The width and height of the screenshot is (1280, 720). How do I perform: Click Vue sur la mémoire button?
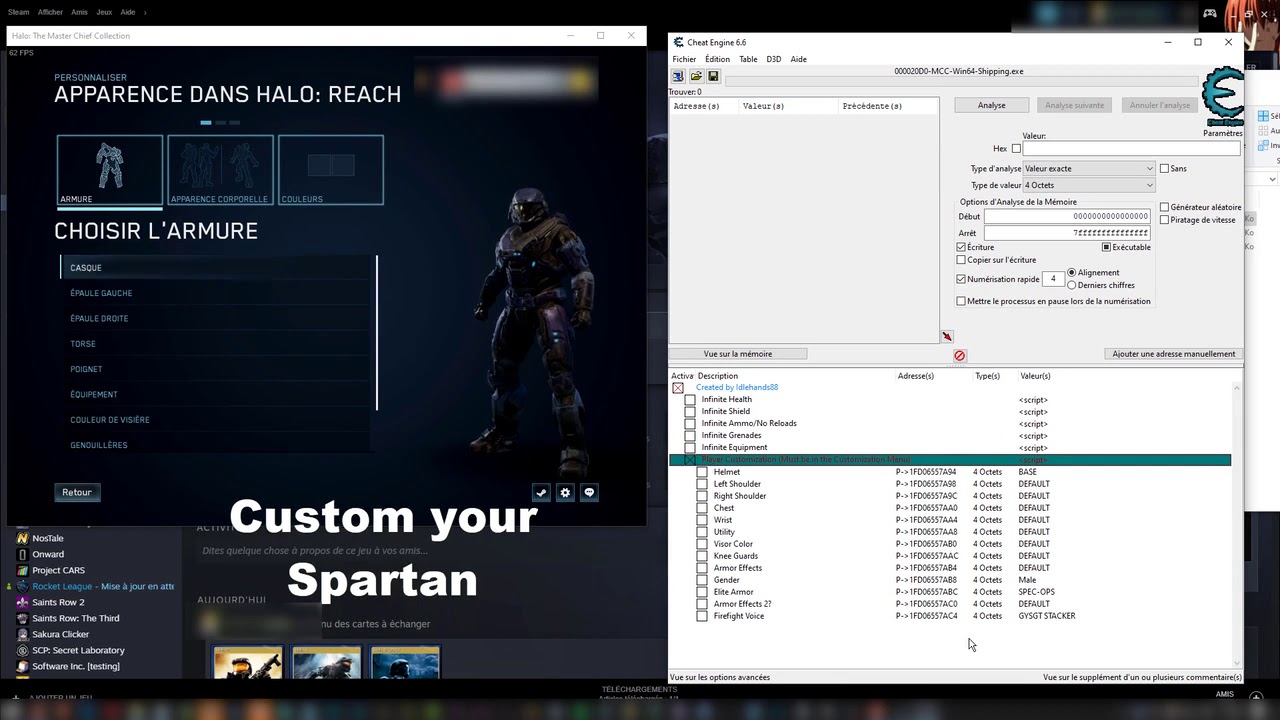point(738,354)
